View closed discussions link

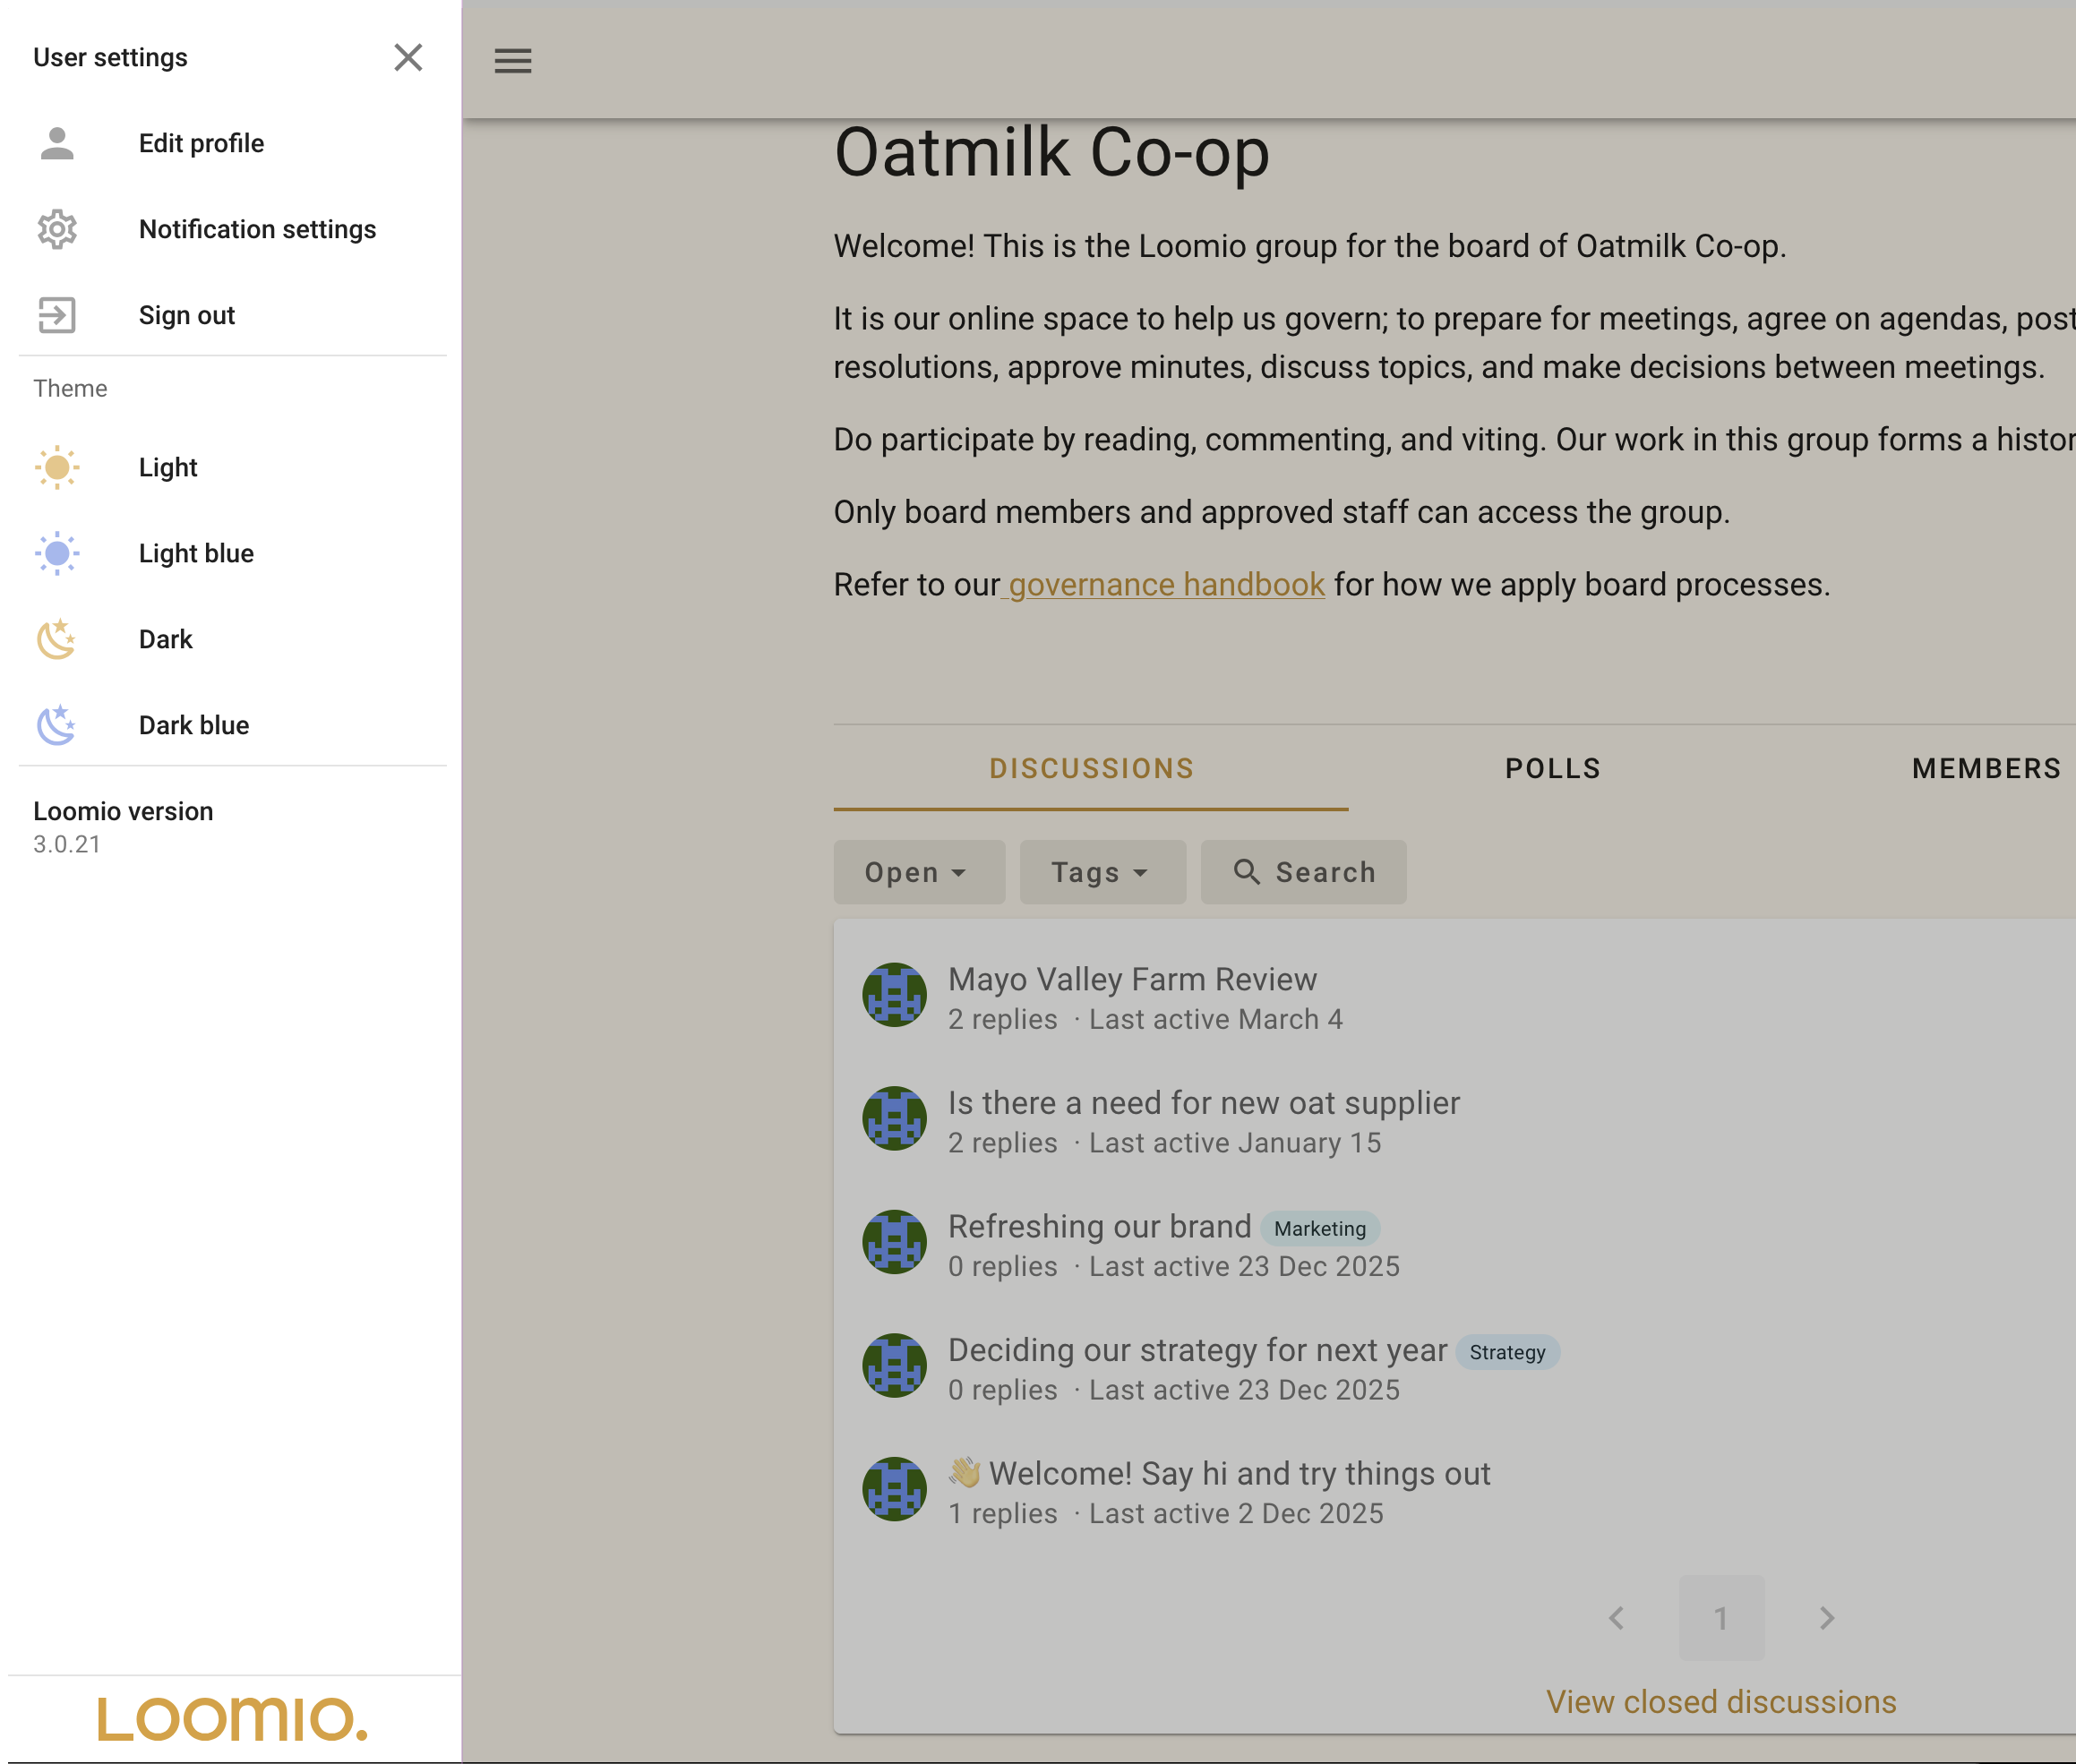click(1720, 1702)
